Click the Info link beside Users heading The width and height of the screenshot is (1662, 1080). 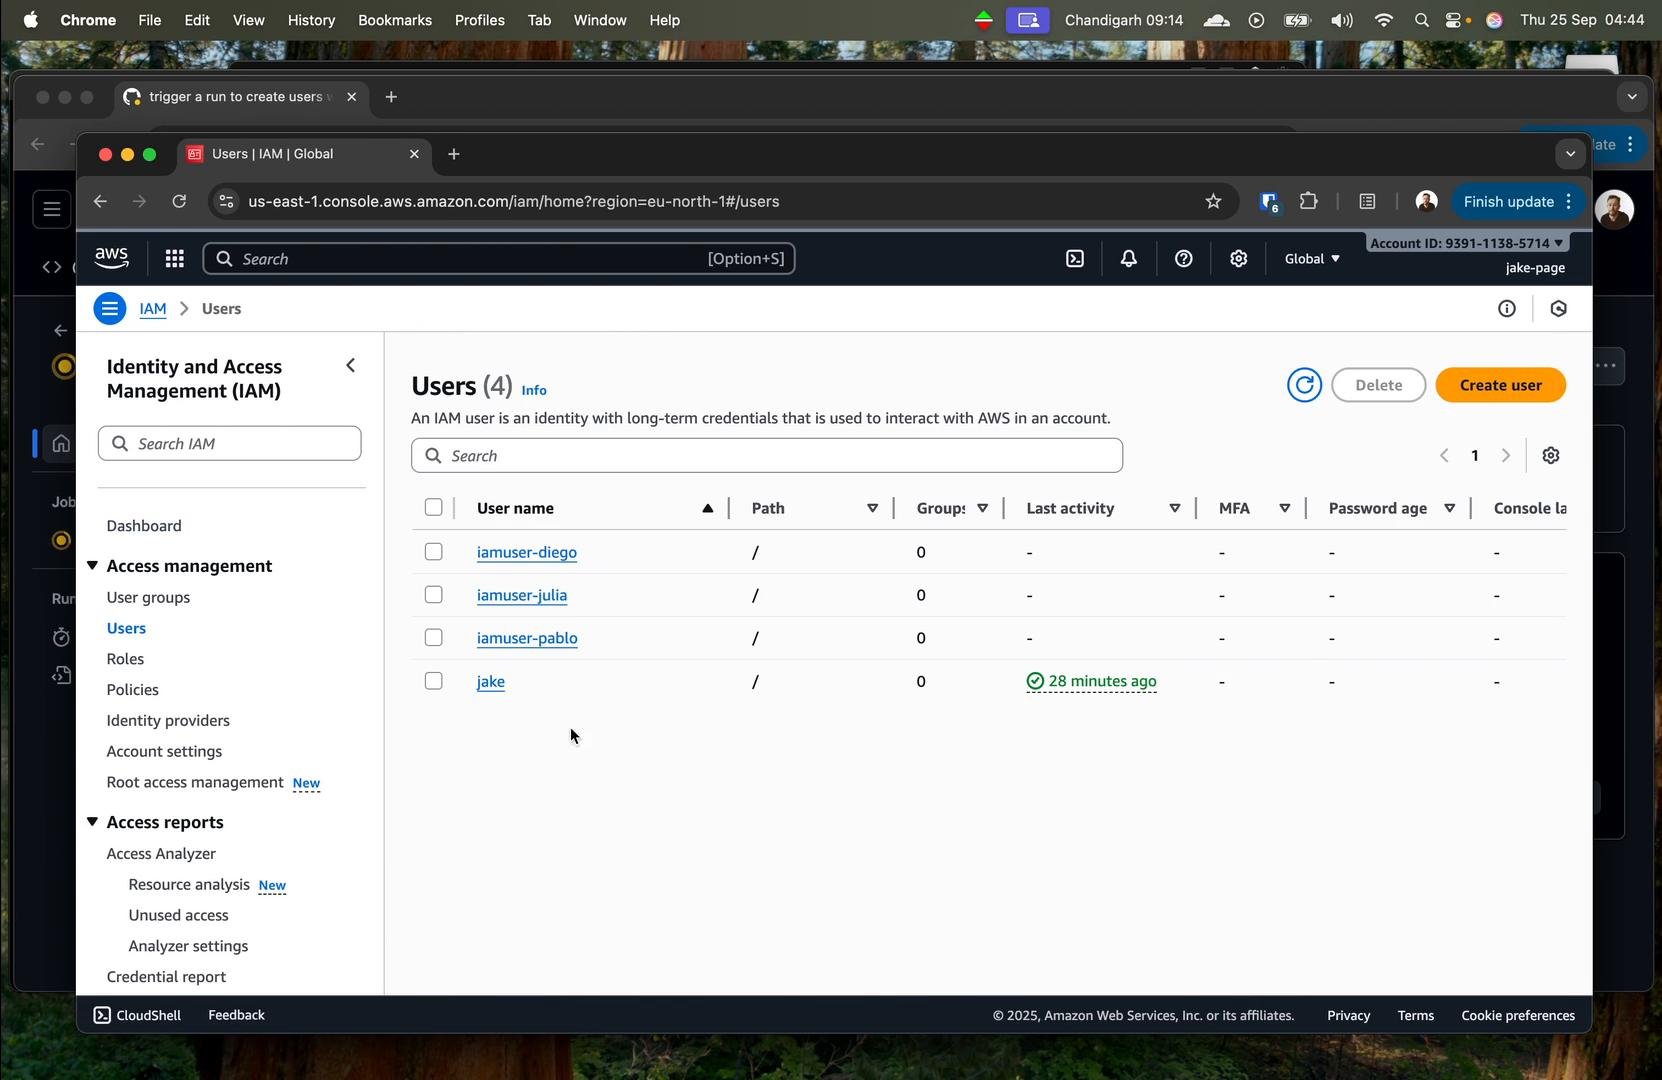click(x=534, y=390)
